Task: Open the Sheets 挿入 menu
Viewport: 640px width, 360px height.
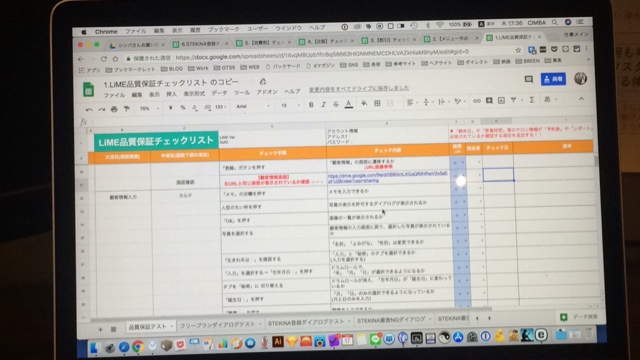Action: click(171, 94)
